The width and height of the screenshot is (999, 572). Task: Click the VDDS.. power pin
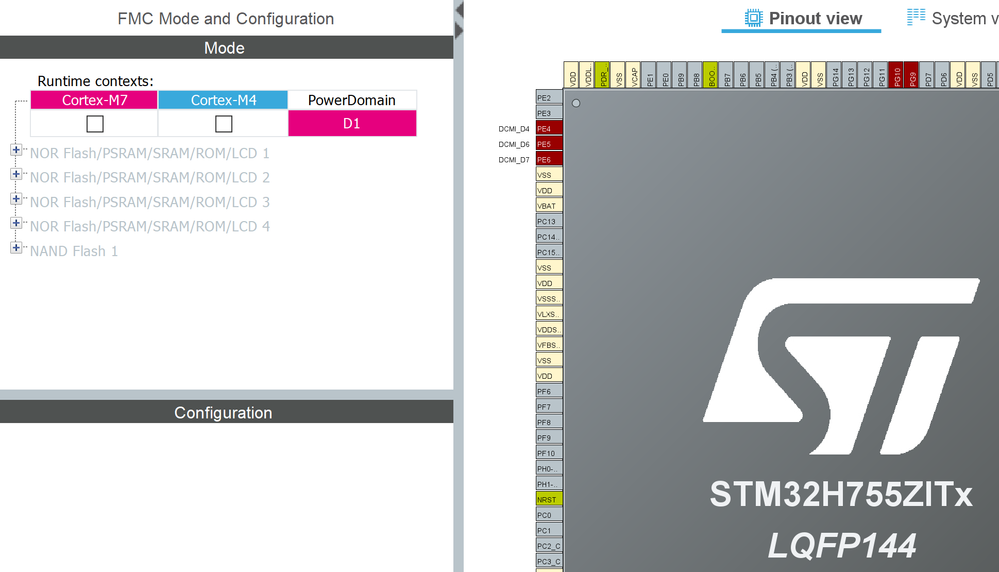coord(549,329)
